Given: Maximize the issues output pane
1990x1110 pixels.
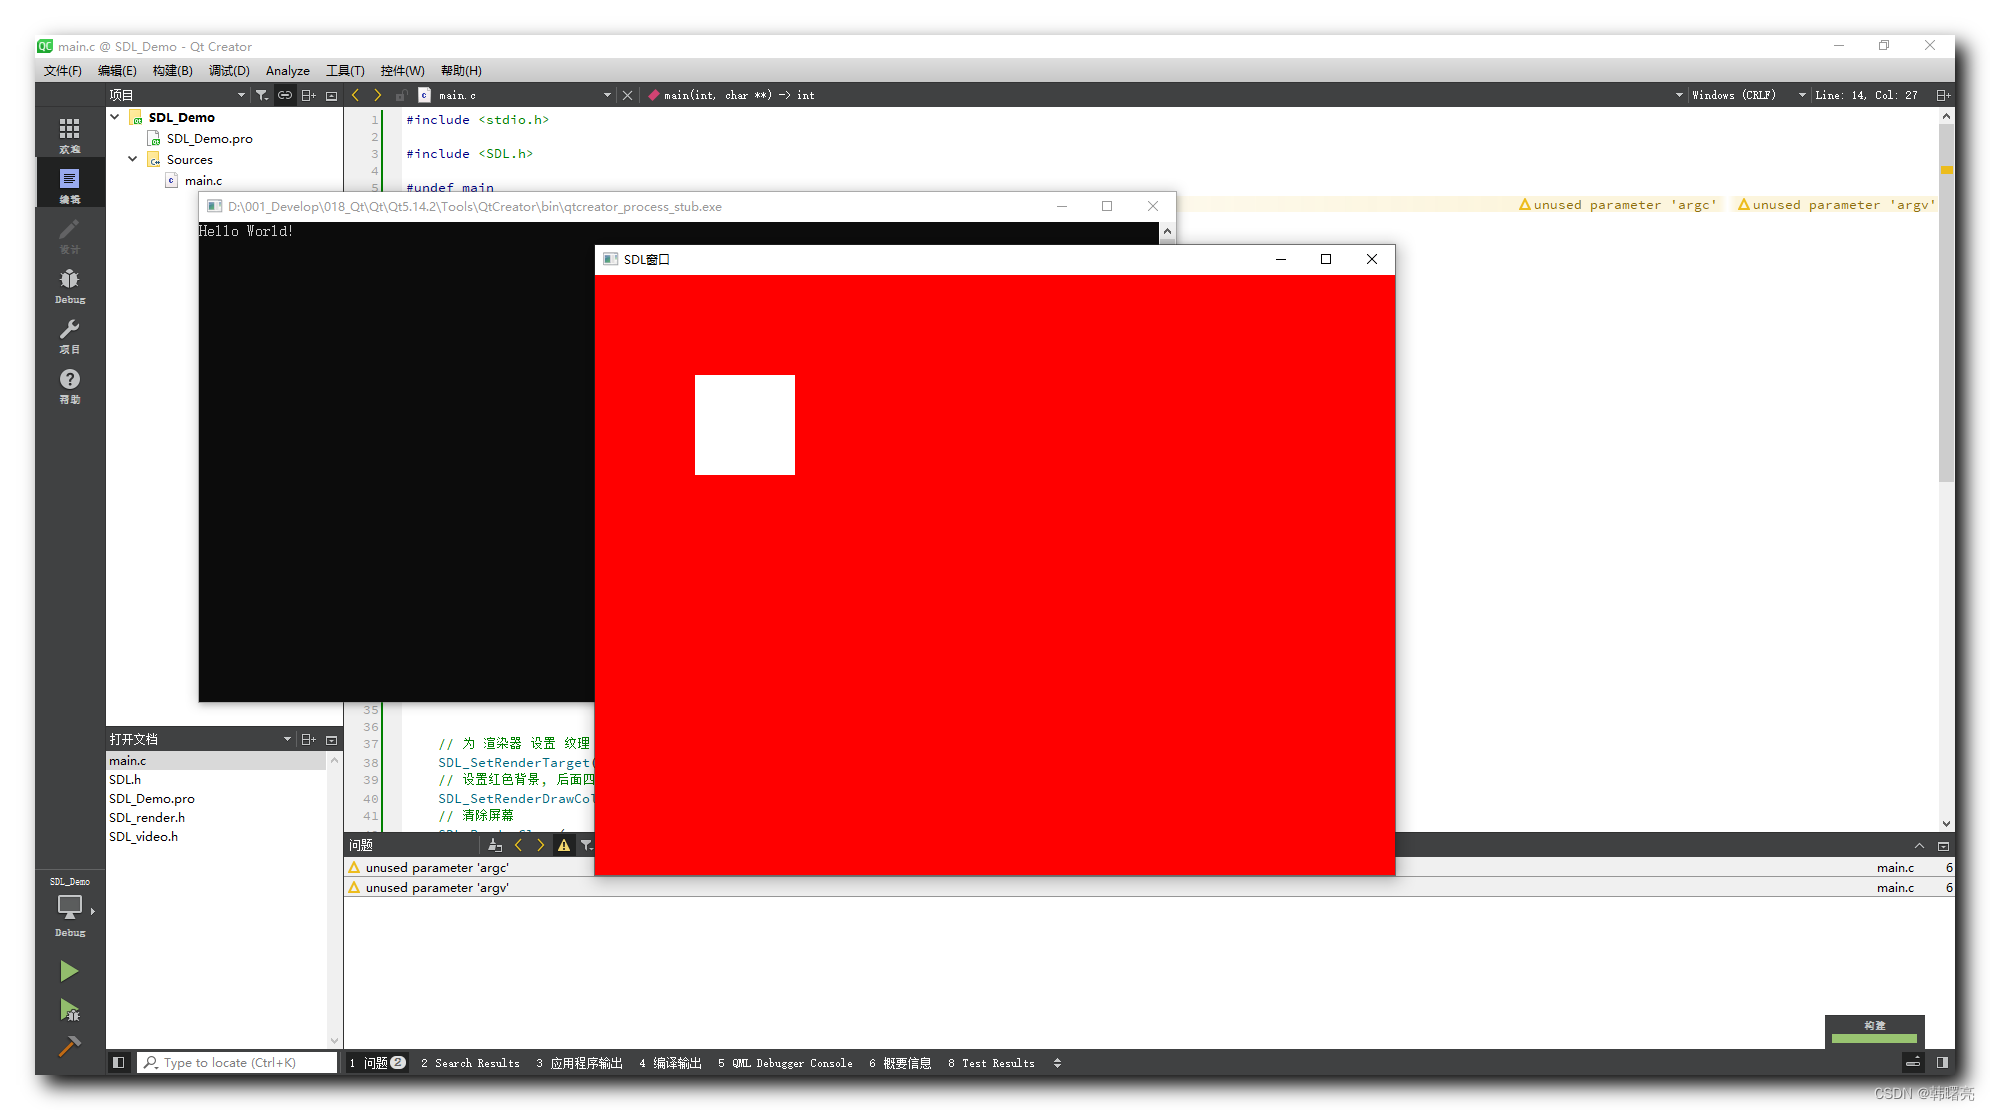Looking at the screenshot, I should pyautogui.click(x=1919, y=845).
